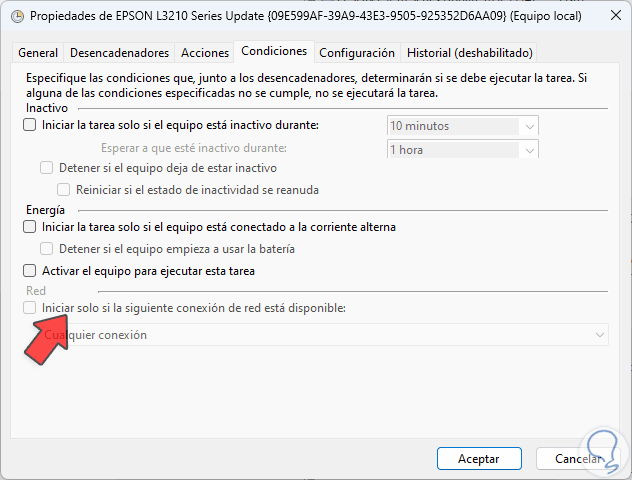Go to the Acciones tab

point(203,53)
